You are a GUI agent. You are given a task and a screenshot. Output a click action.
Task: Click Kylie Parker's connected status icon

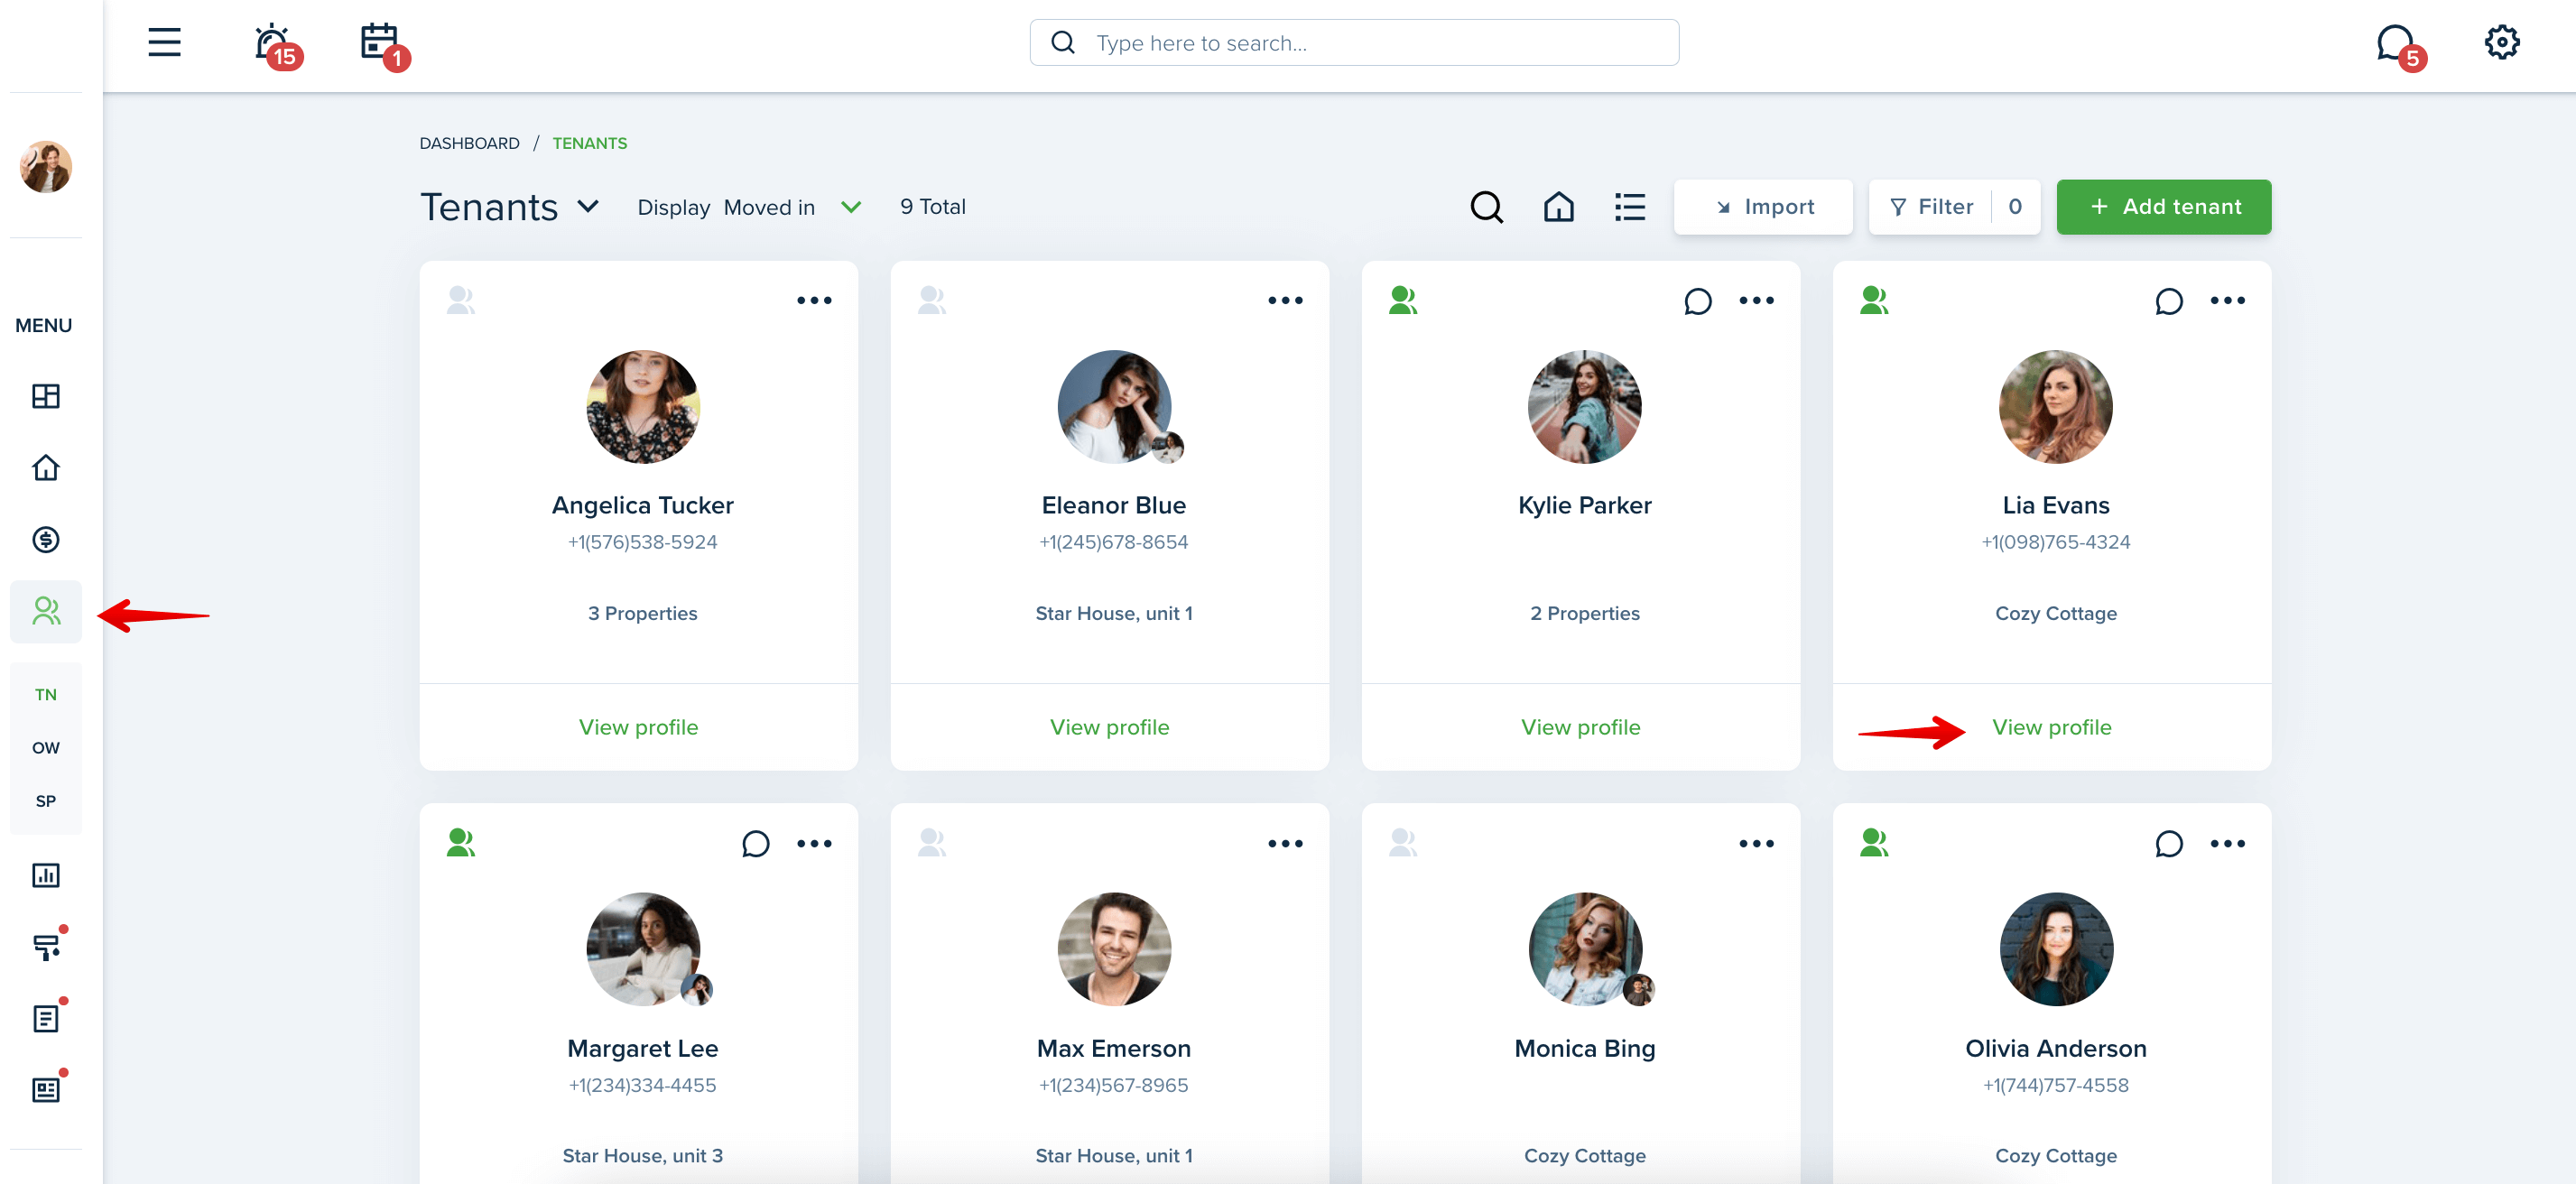[x=1403, y=300]
